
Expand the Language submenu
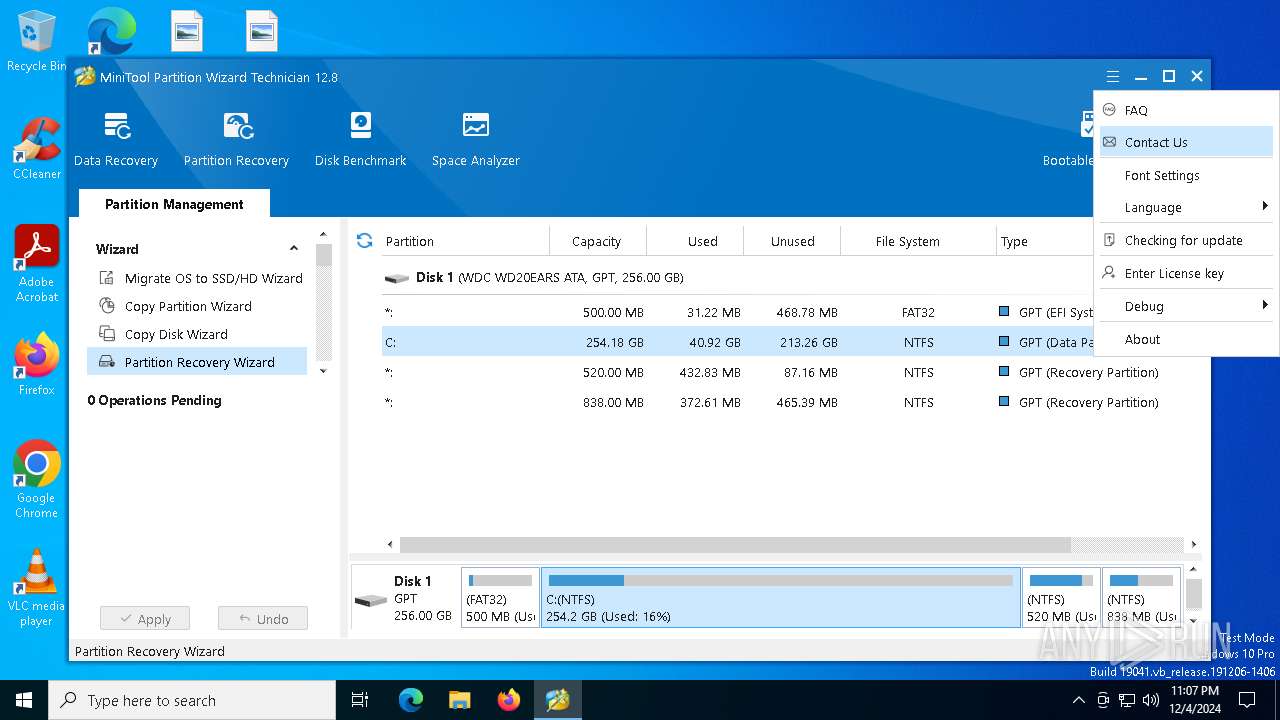point(1186,207)
